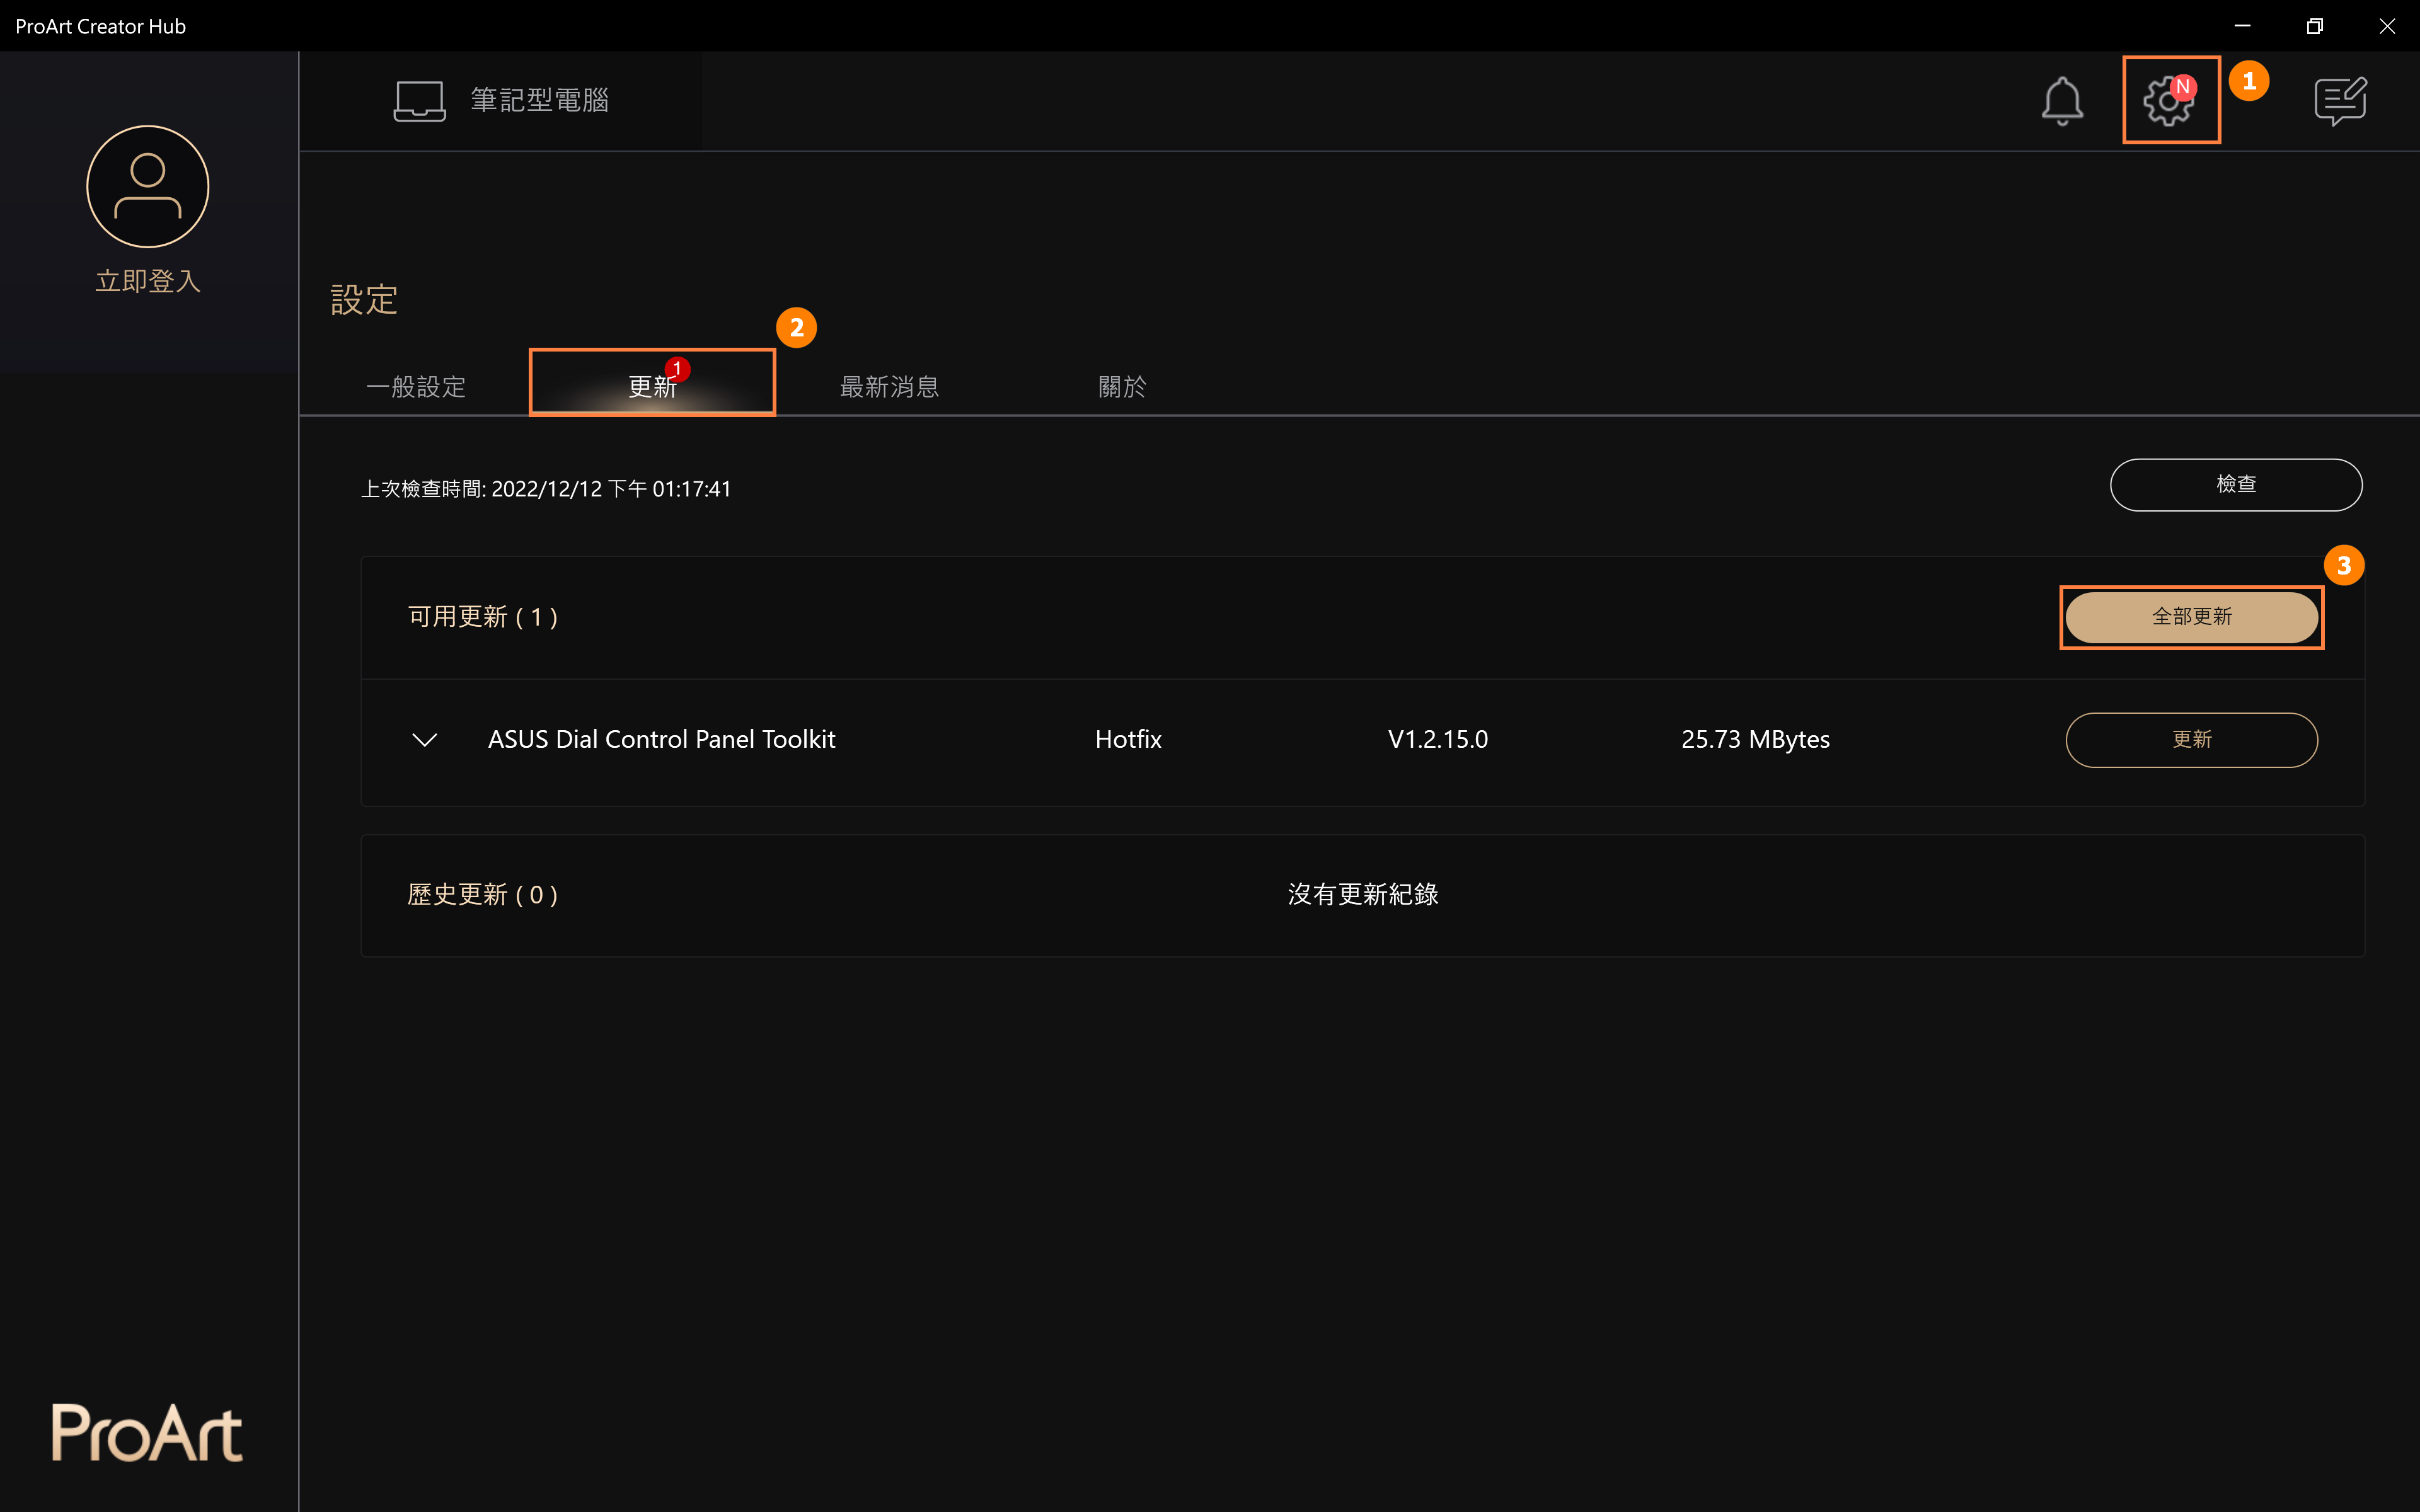The width and height of the screenshot is (2420, 1512).
Task: Switch to the 最新消息 tab
Action: (x=889, y=387)
